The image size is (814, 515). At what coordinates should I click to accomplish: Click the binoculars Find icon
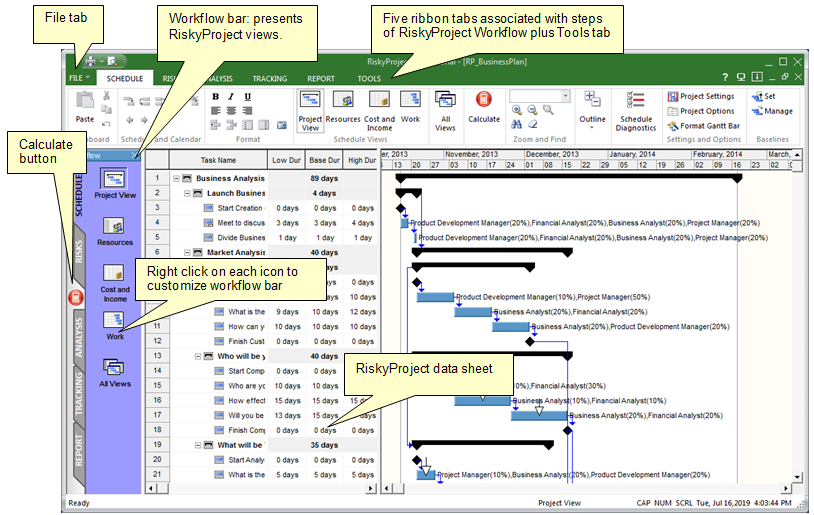[x=517, y=125]
